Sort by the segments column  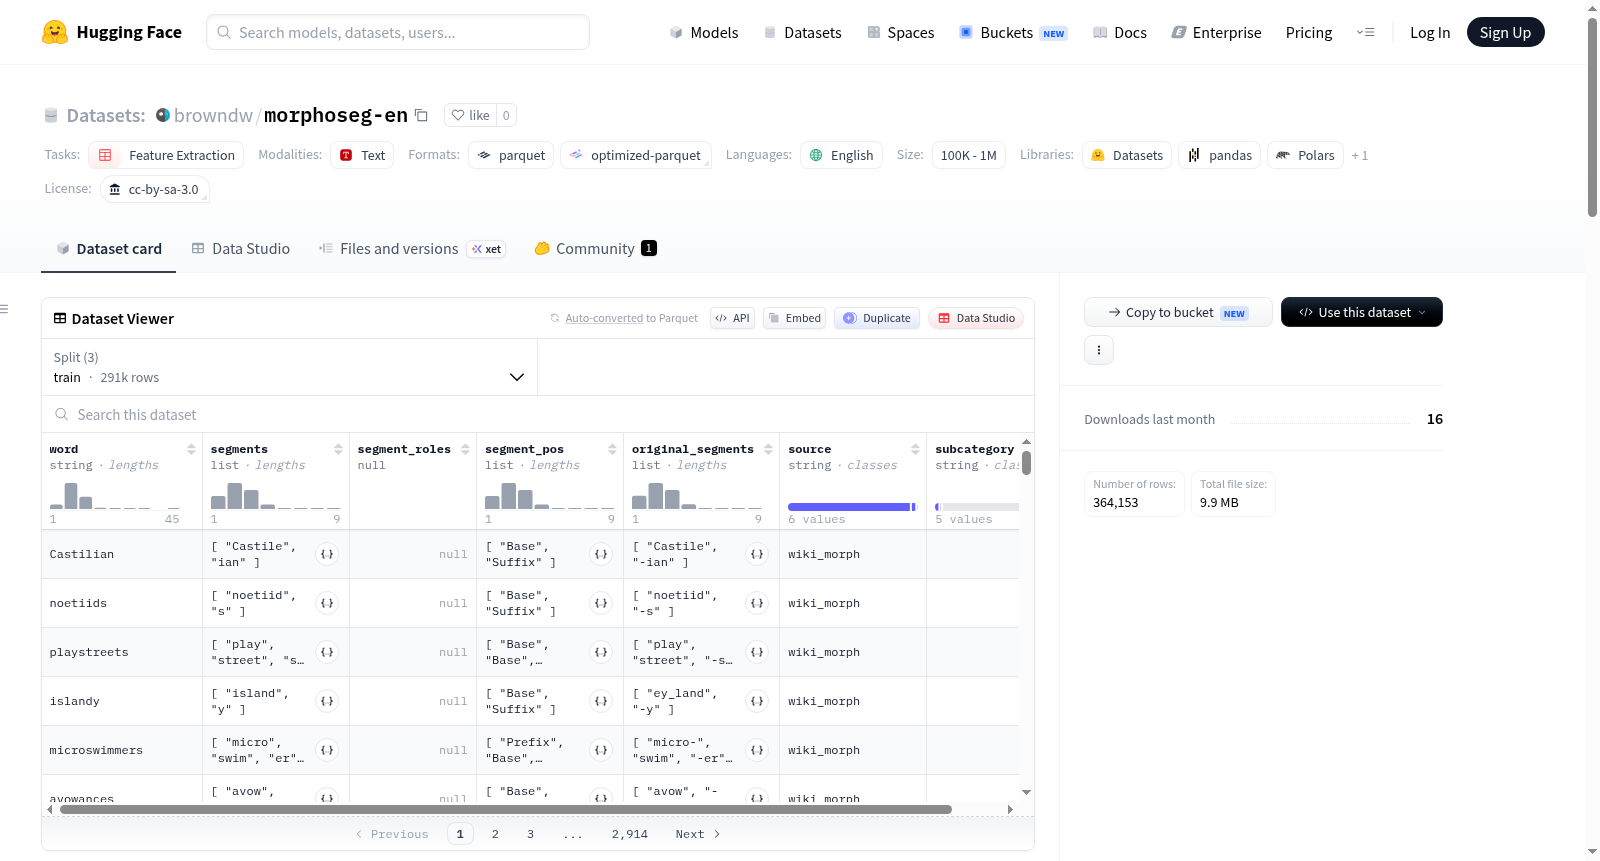click(338, 450)
